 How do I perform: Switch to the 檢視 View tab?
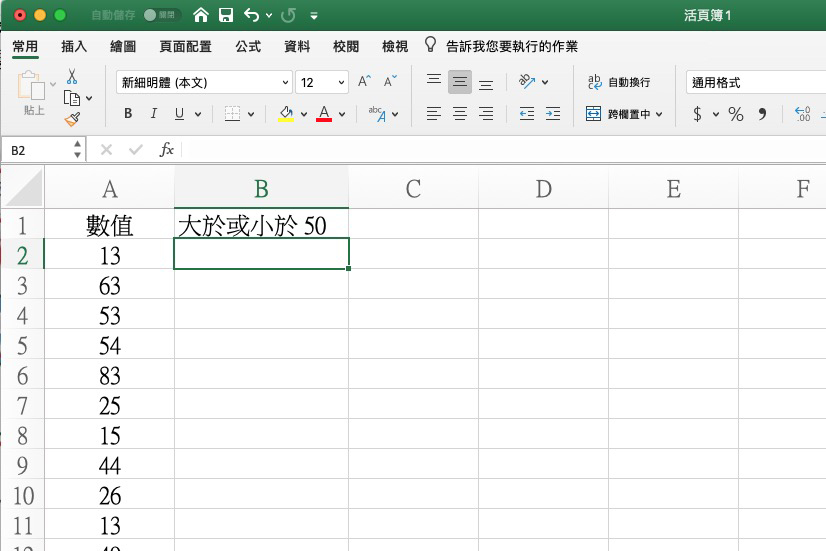(x=395, y=46)
